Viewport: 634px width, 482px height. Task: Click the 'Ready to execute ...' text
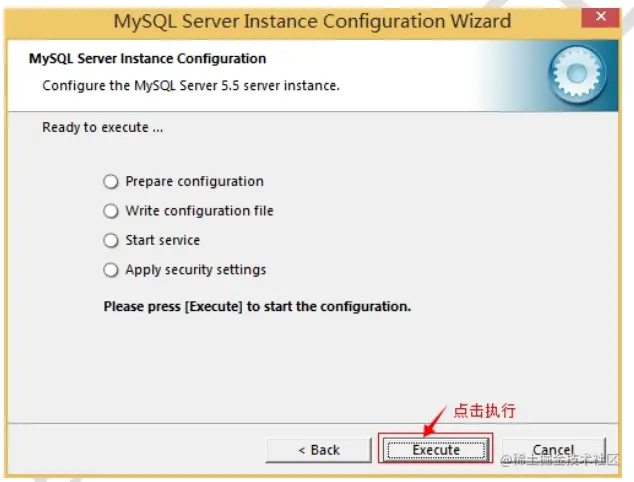103,128
